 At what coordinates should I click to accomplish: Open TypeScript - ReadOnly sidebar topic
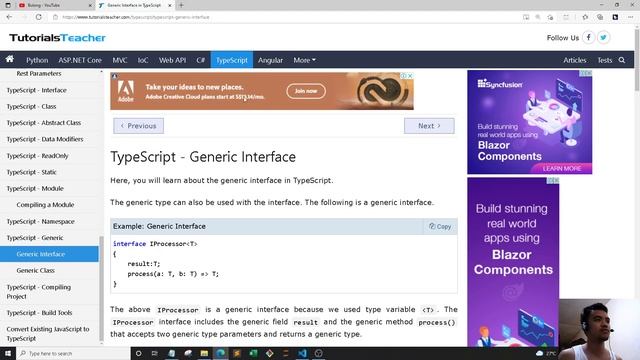click(38, 156)
